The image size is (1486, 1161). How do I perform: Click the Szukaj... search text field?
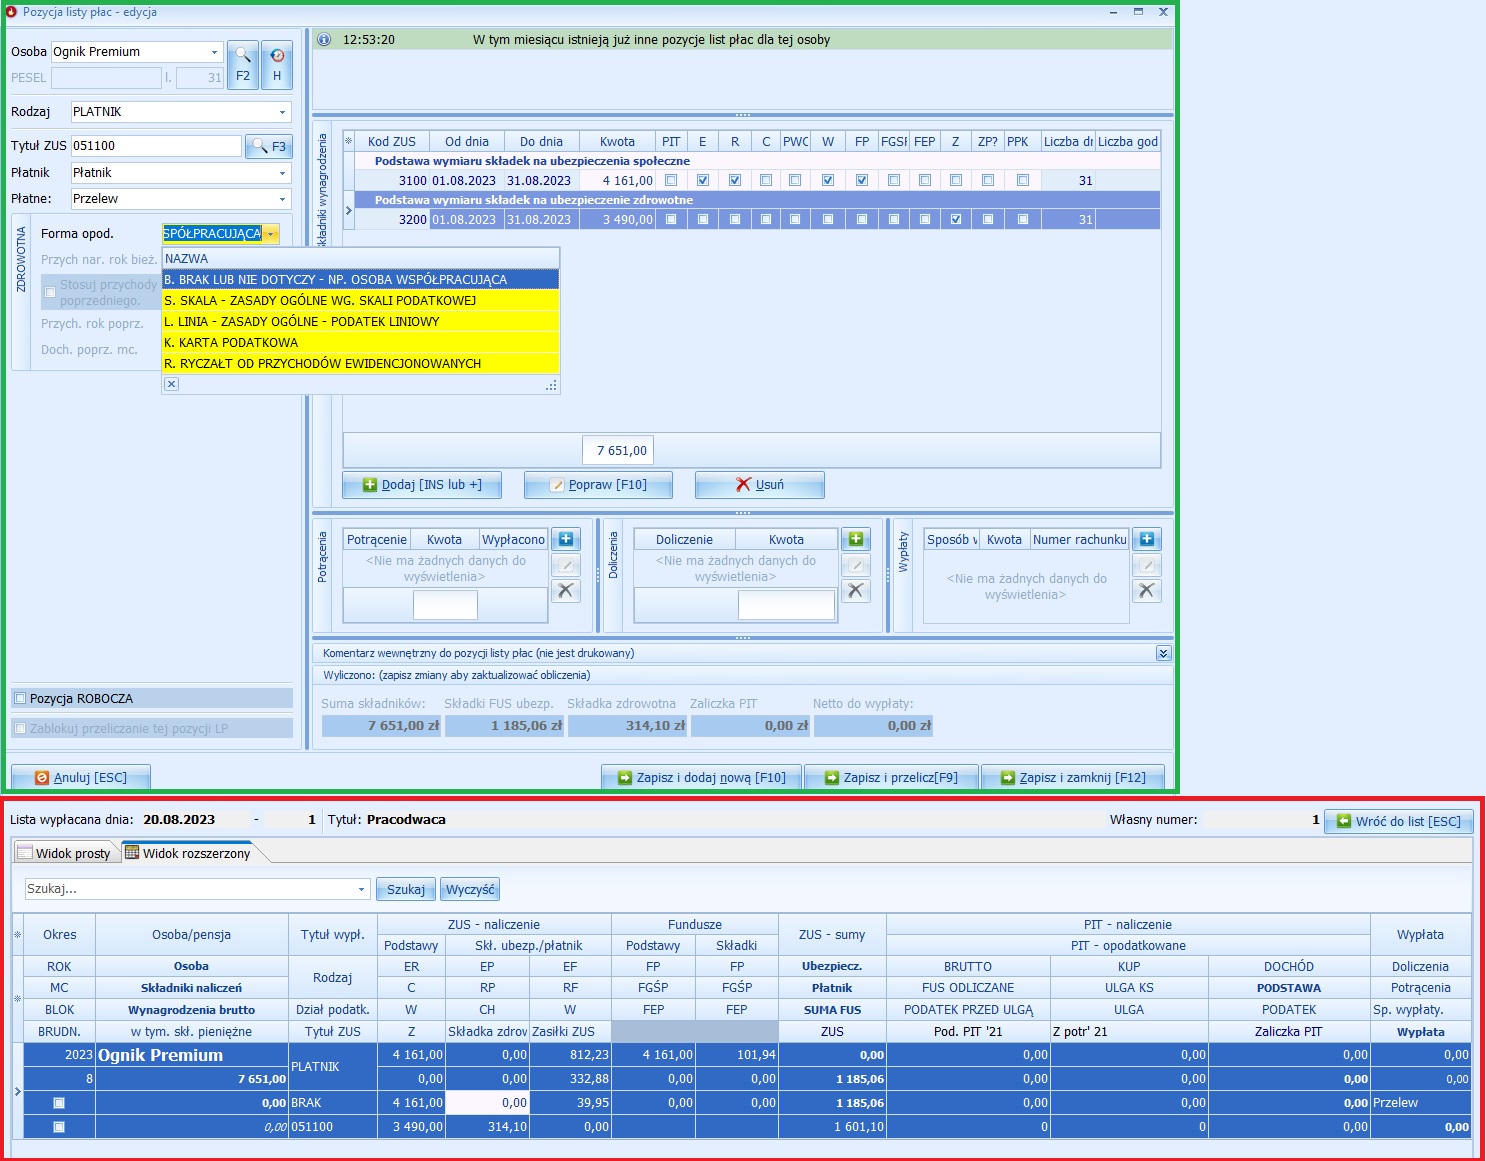click(190, 889)
